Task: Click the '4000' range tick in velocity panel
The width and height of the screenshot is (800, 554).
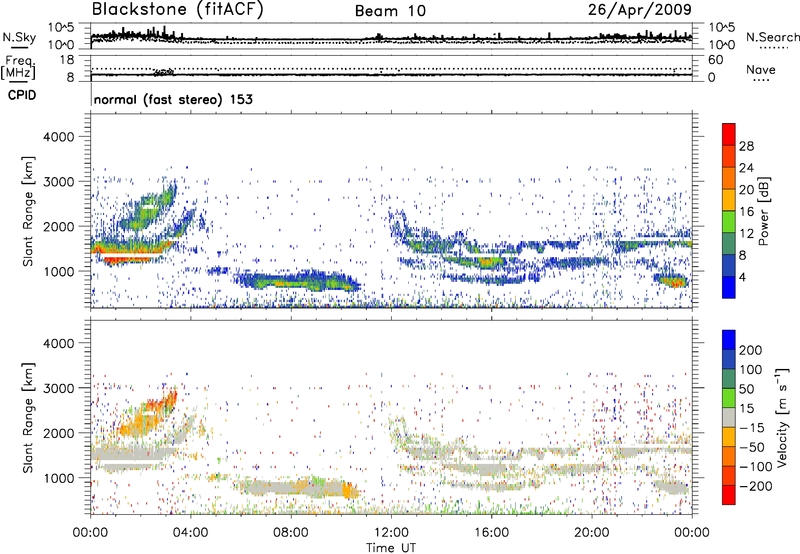Action: pyautogui.click(x=58, y=343)
